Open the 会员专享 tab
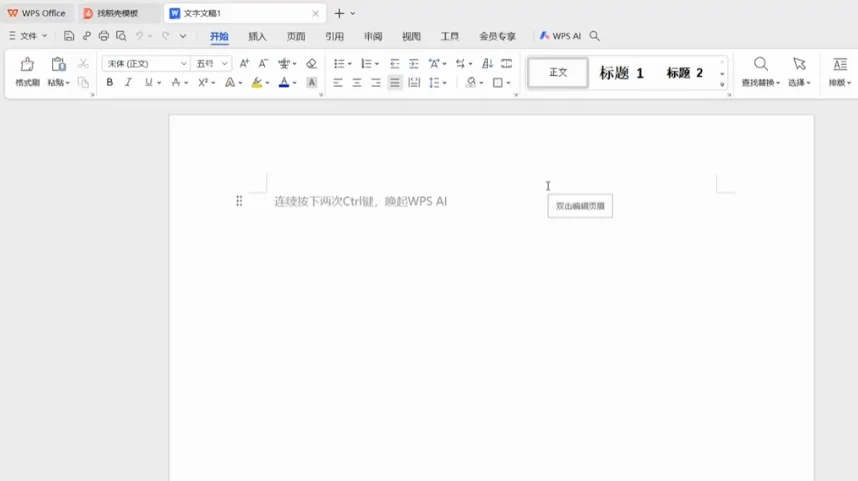 click(497, 36)
